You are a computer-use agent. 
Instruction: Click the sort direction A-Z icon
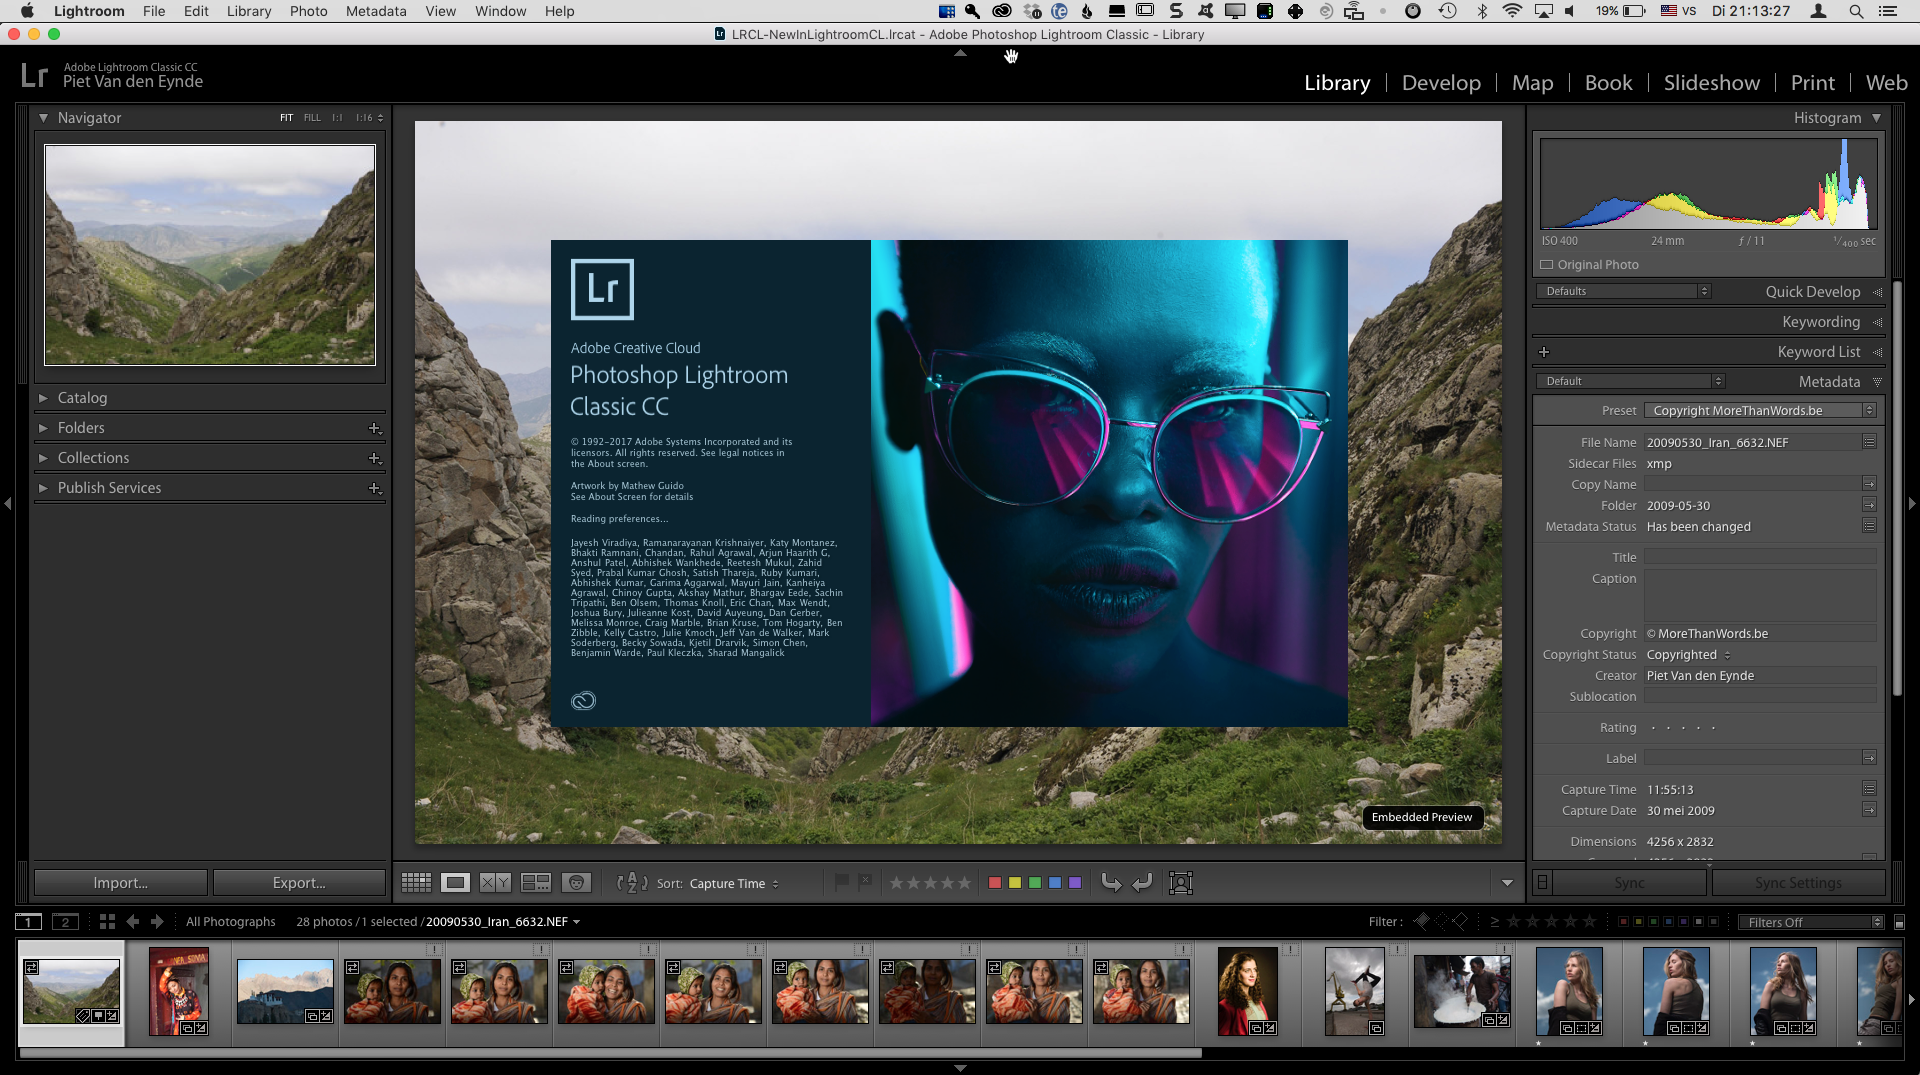(x=632, y=883)
